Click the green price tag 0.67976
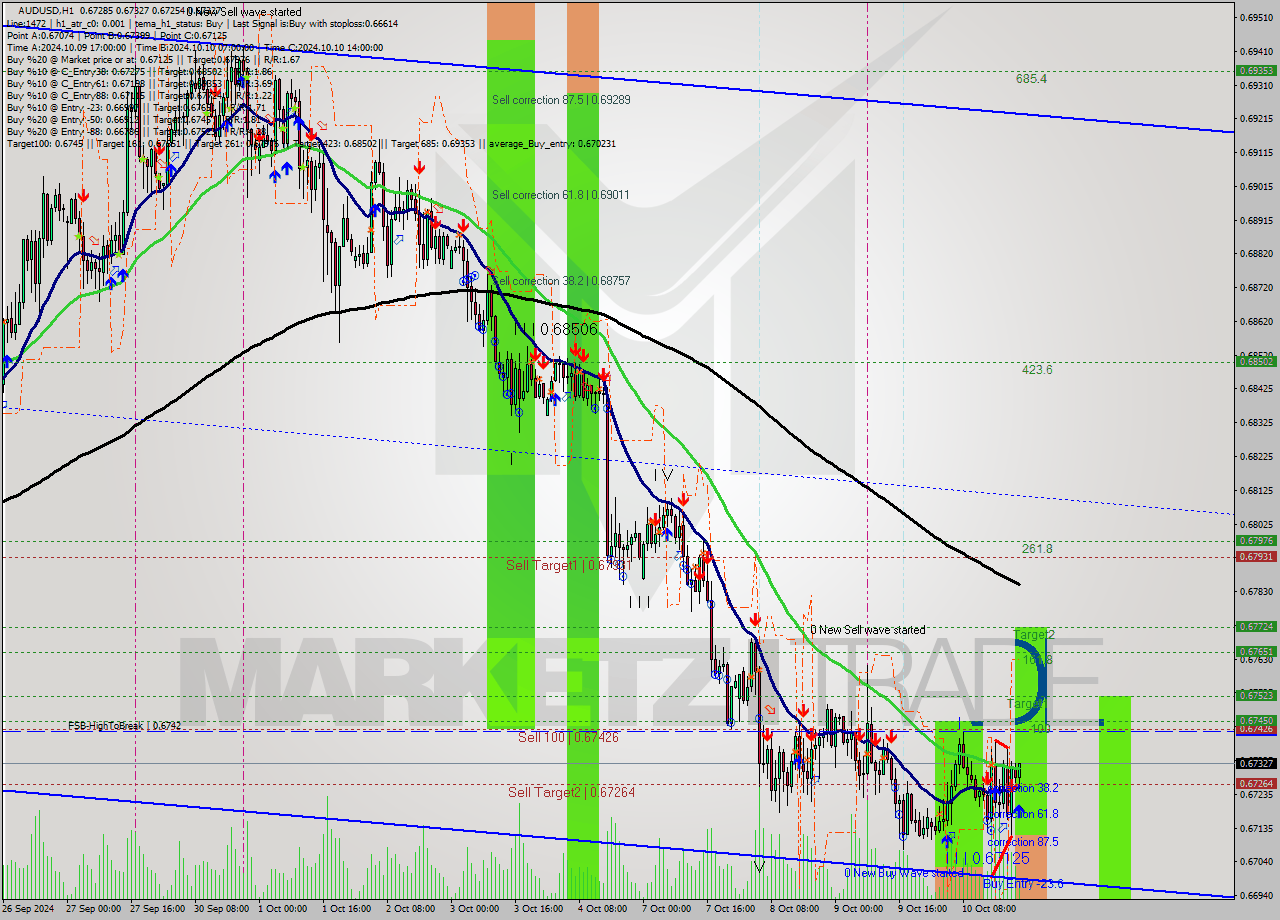1280x920 pixels. (x=1255, y=541)
